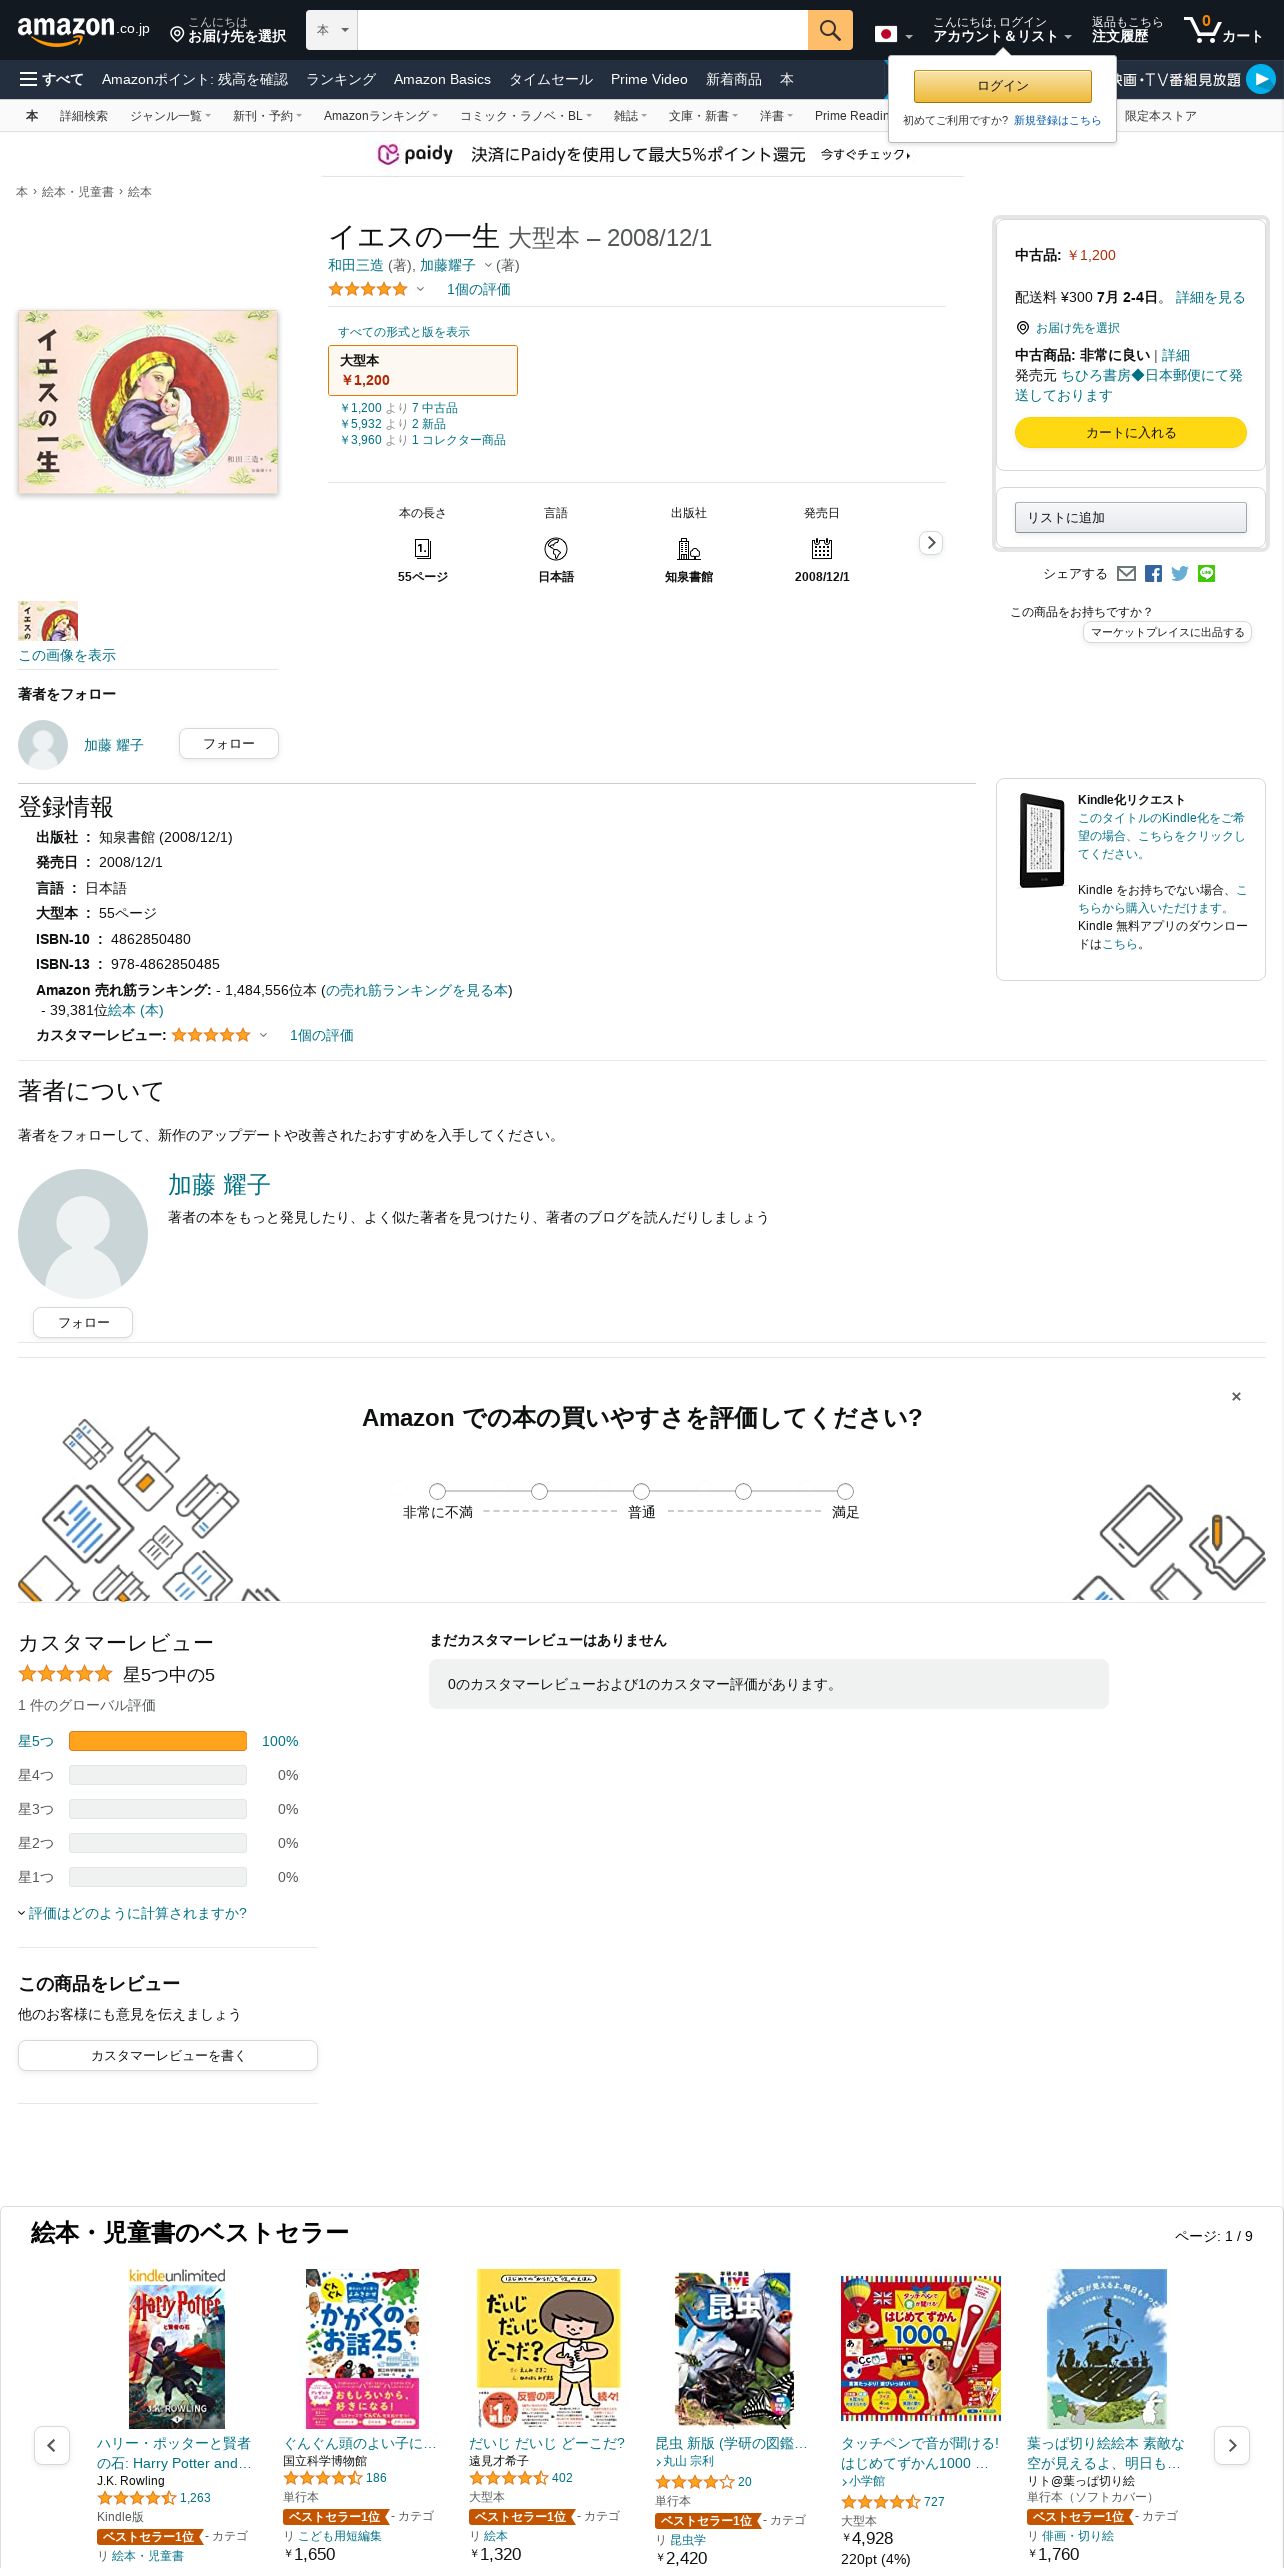Select the 非常に不満 rating radio button
The width and height of the screenshot is (1284, 2568).
[437, 1491]
